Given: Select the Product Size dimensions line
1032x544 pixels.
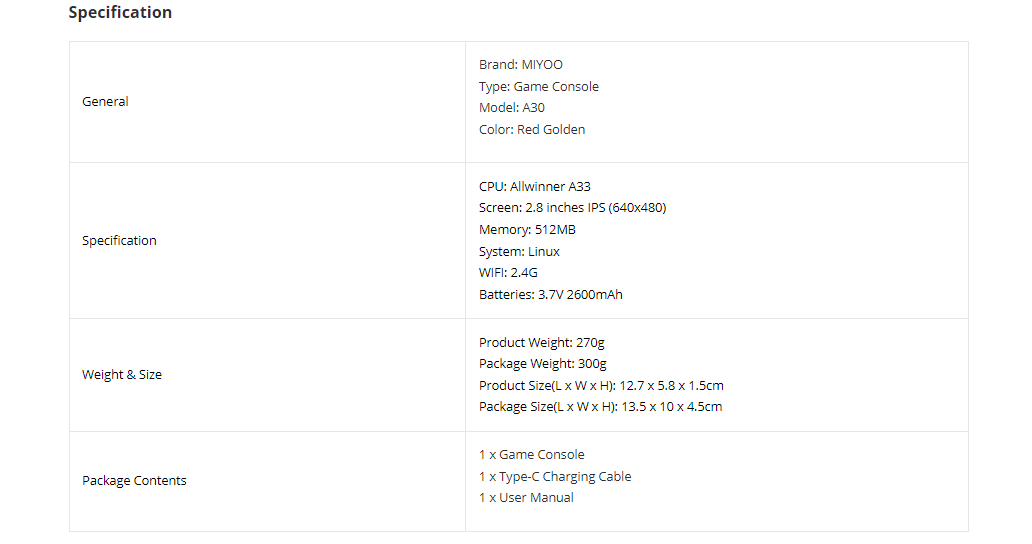Looking at the screenshot, I should (601, 385).
